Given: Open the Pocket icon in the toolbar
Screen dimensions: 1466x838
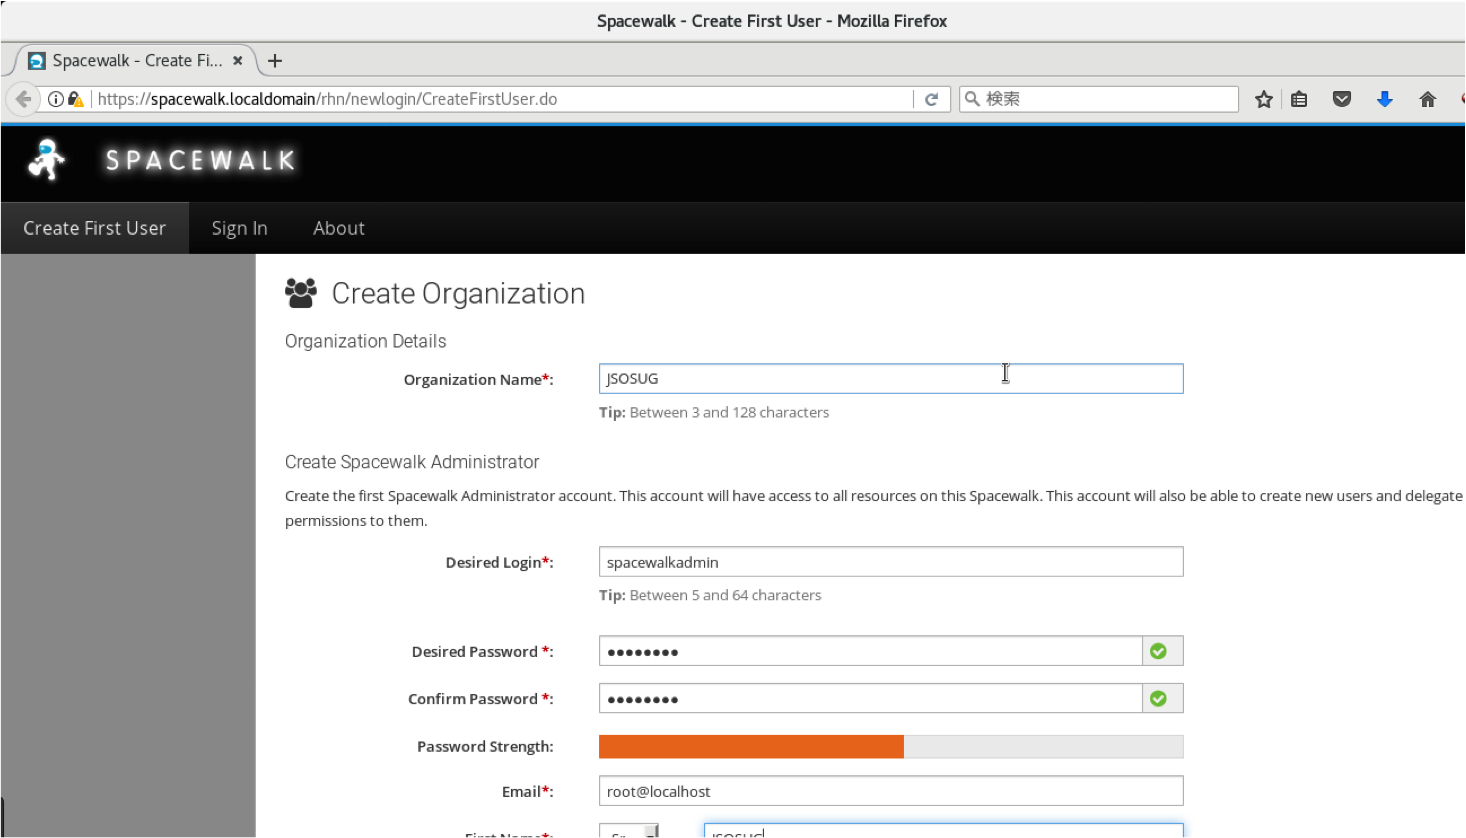Looking at the screenshot, I should coord(1342,99).
